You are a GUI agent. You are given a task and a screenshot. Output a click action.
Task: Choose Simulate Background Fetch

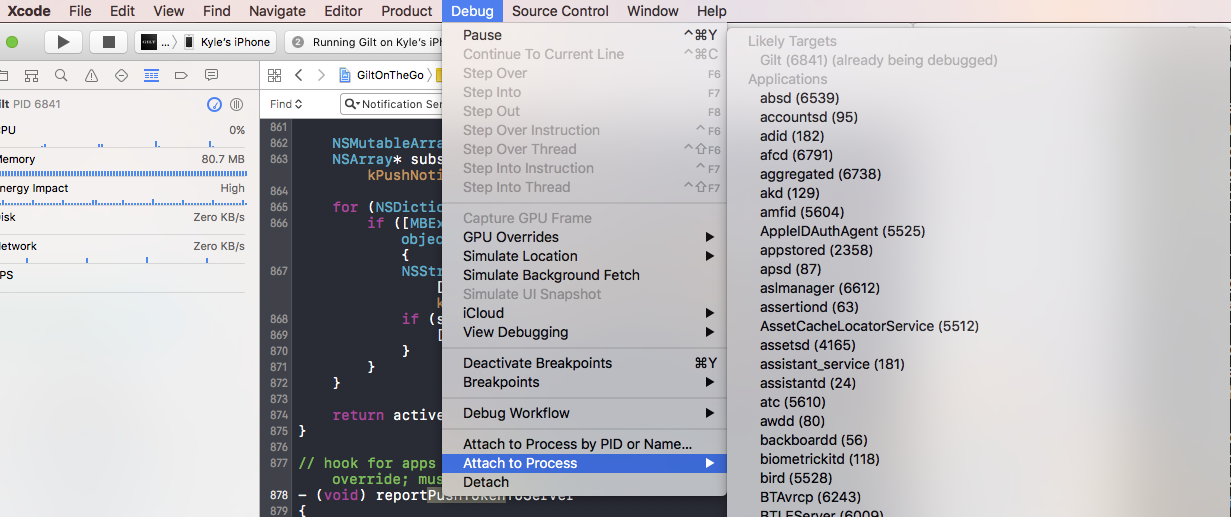coord(584,275)
